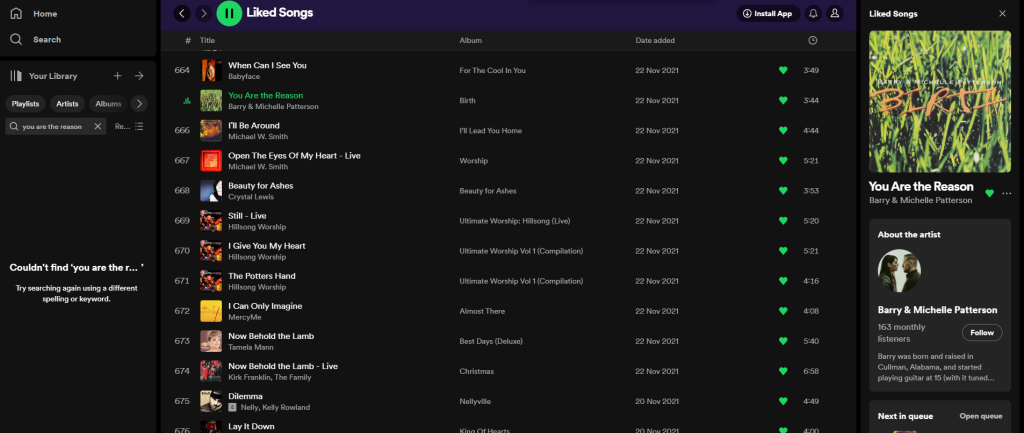The height and width of the screenshot is (433, 1024).
Task: Close the Liked Songs now-playing panel
Action: pos(1002,13)
